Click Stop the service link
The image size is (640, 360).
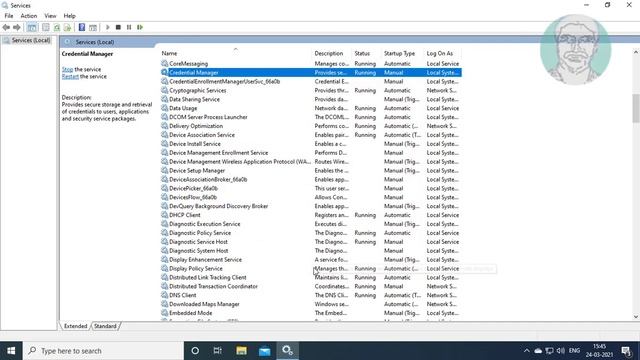click(67, 69)
